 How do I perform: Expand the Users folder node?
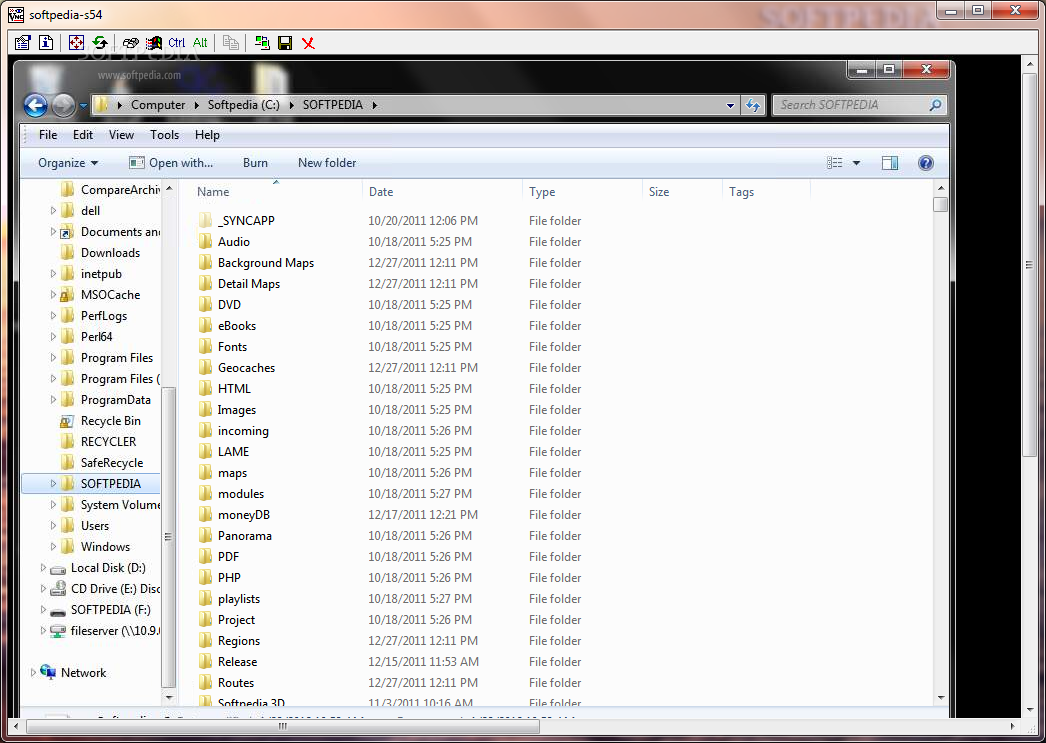53,526
